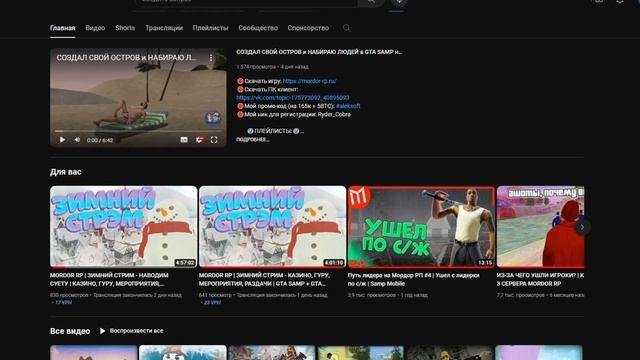Open the СОЗДАЛ СВОЙ ОСТРОВ video title
640x360 pixels.
point(319,52)
